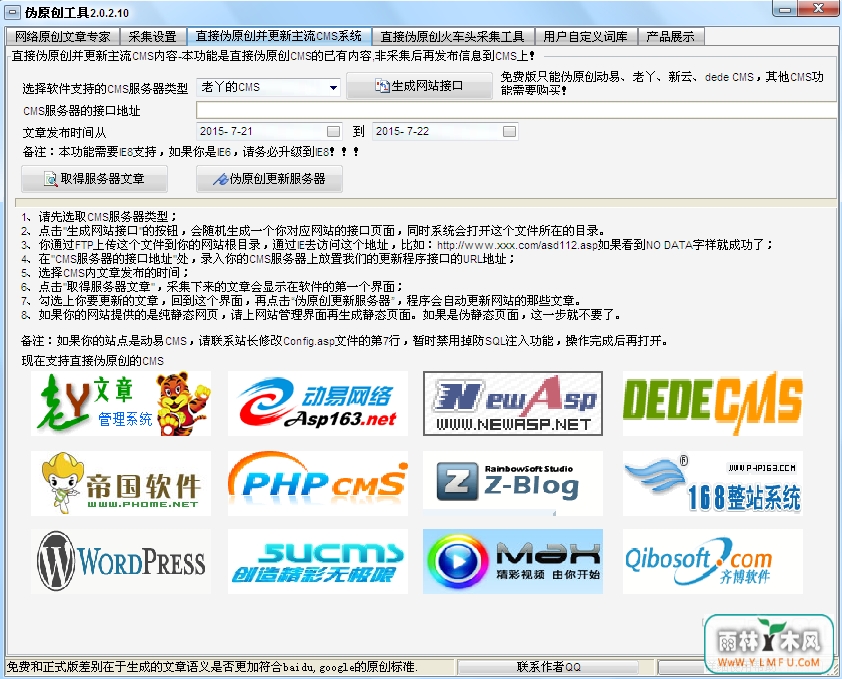Click the Qibosoft 齐博软件 logo

tap(713, 561)
